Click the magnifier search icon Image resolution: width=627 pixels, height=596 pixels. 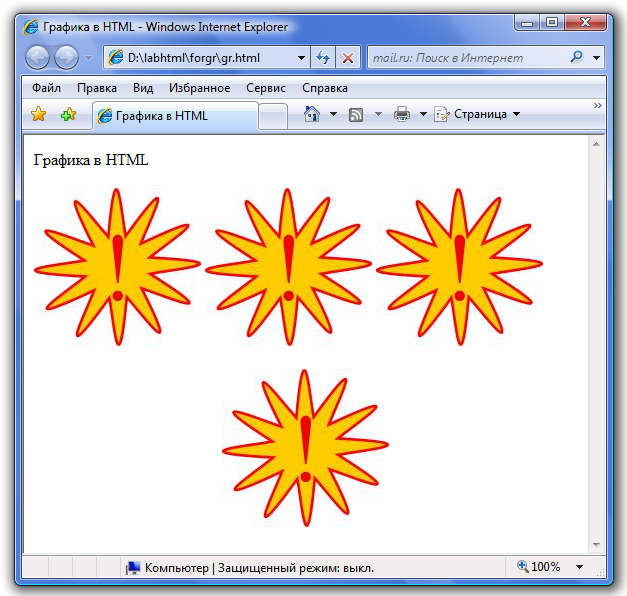pos(576,57)
